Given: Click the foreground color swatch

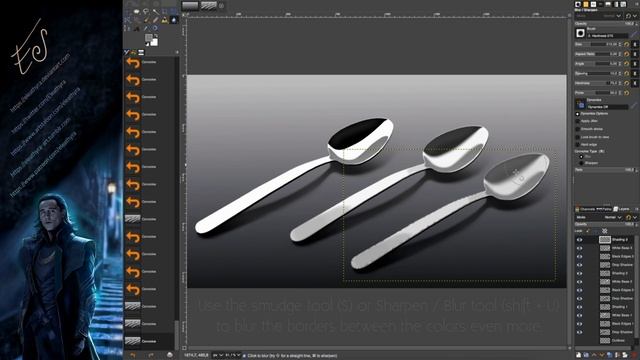Looking at the screenshot, I should 149,38.
